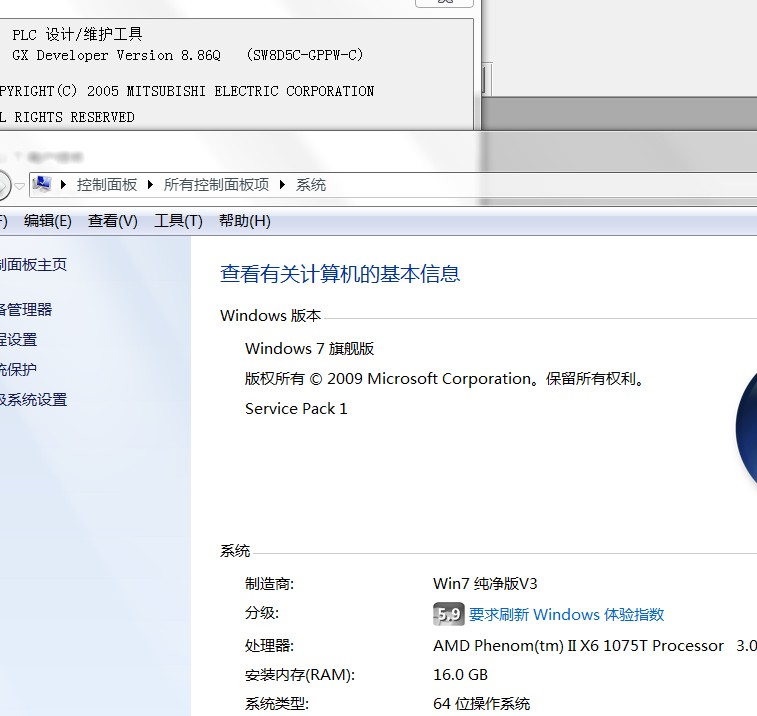This screenshot has width=757, height=716.
Task: Click 要求刷新 Windows 体验指数 link
Action: point(566,614)
